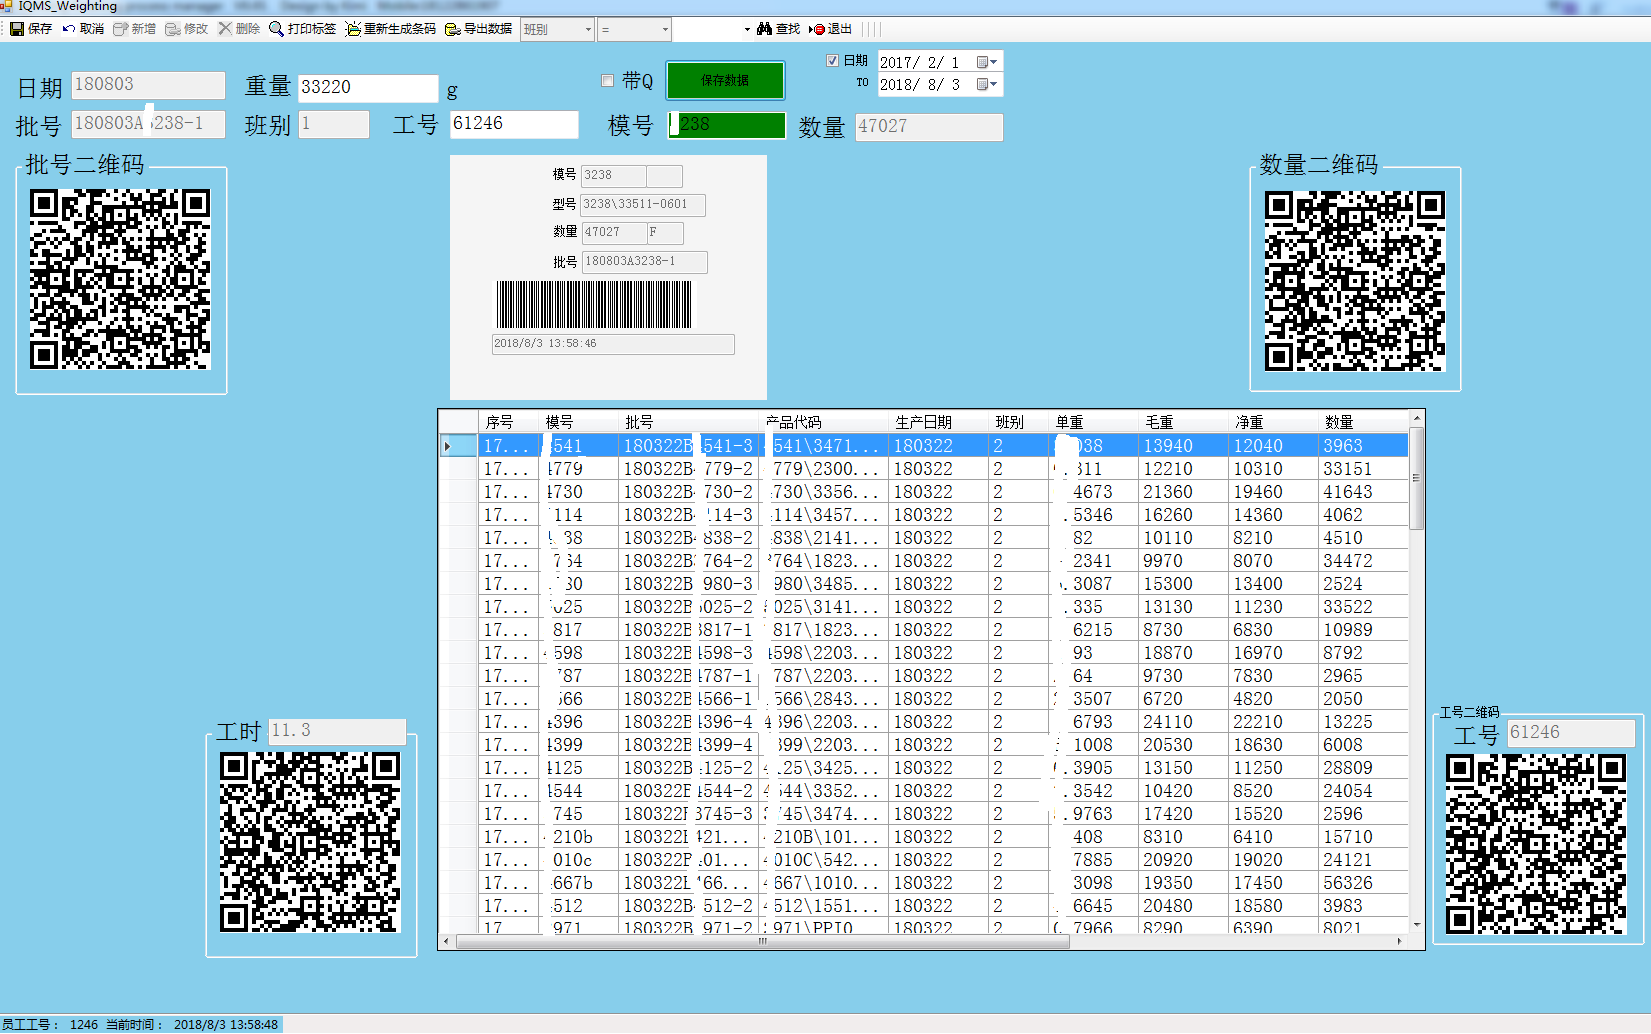
Task: Open the calendar picker for 2017/2/1
Action: 987,62
